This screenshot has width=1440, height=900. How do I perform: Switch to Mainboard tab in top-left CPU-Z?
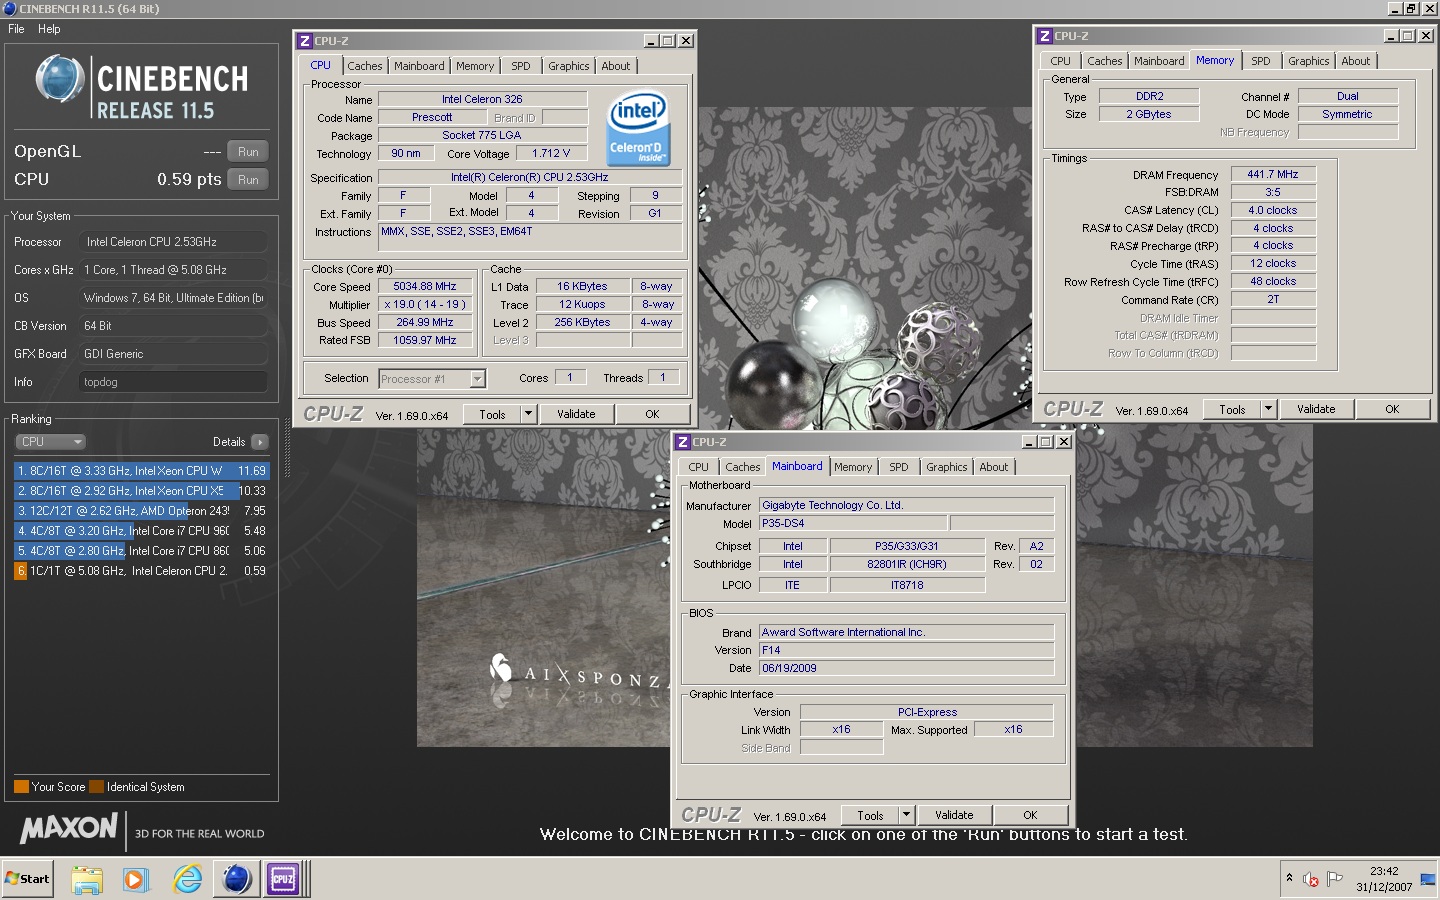(x=419, y=66)
